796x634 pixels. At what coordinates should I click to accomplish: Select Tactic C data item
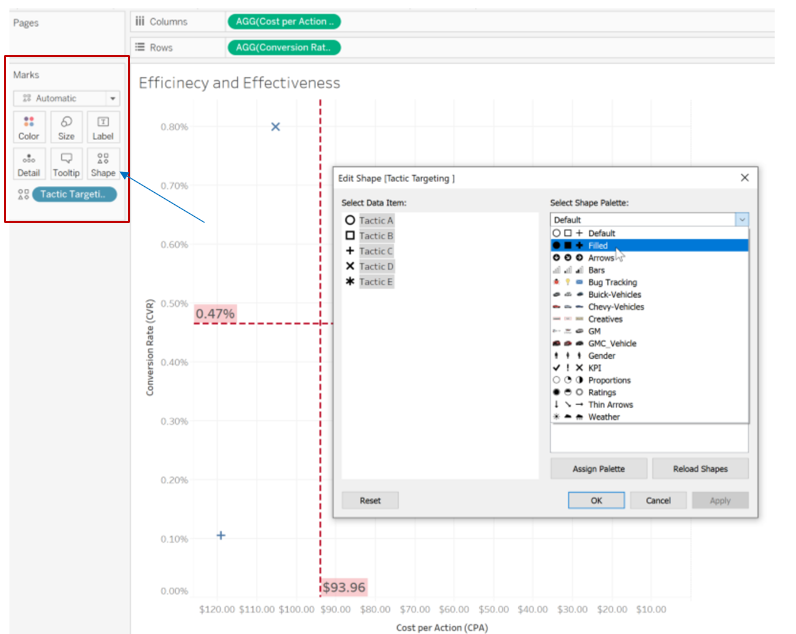[x=376, y=251]
